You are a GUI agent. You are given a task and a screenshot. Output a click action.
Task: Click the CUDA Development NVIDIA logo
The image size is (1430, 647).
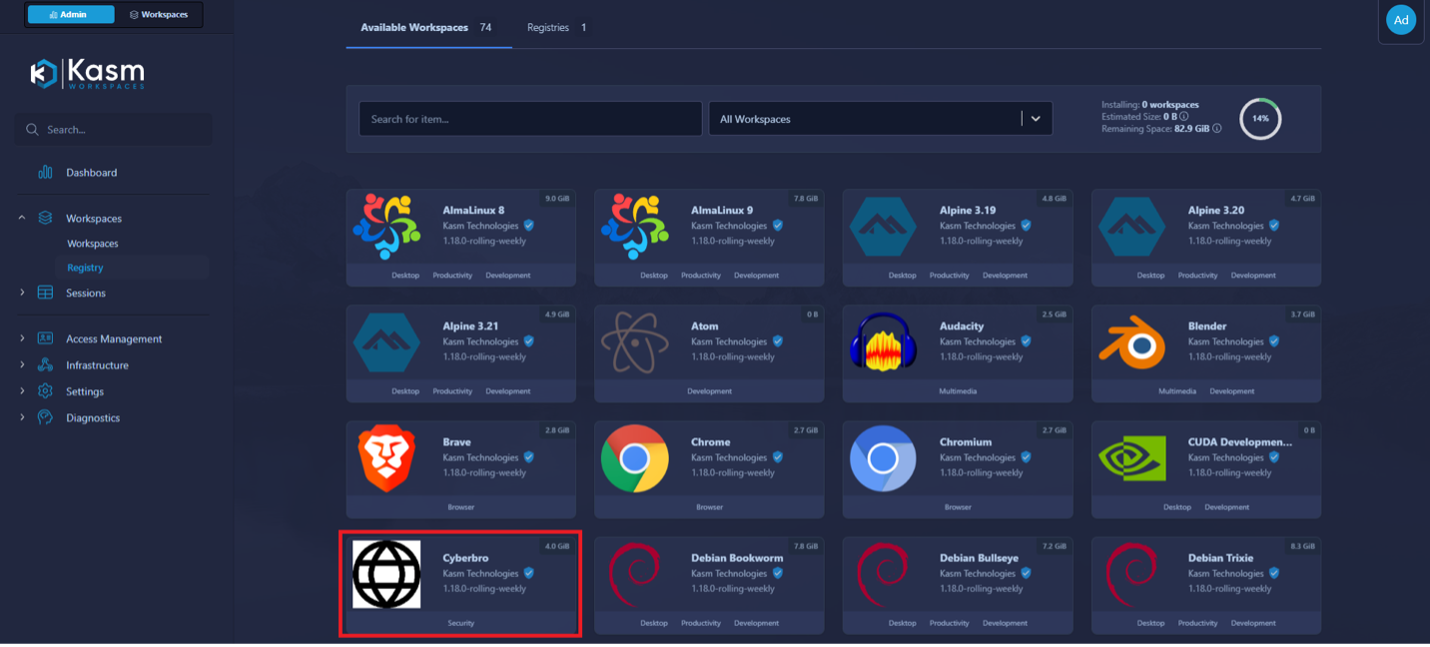click(1132, 458)
